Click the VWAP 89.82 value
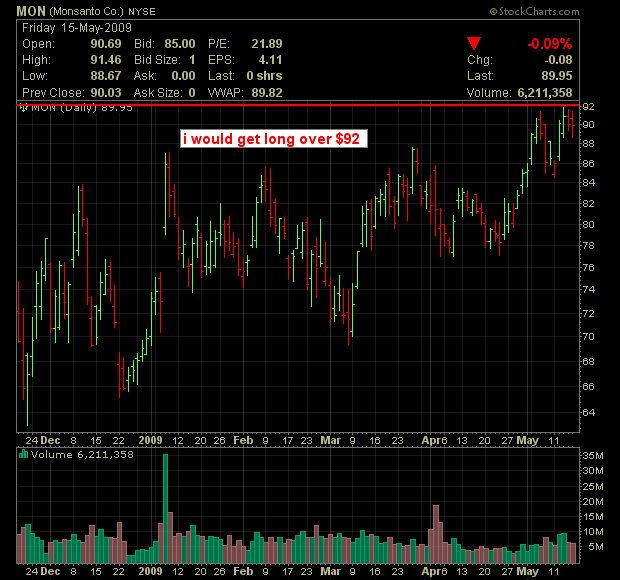Screen dimensions: 620x580 click(x=259, y=92)
